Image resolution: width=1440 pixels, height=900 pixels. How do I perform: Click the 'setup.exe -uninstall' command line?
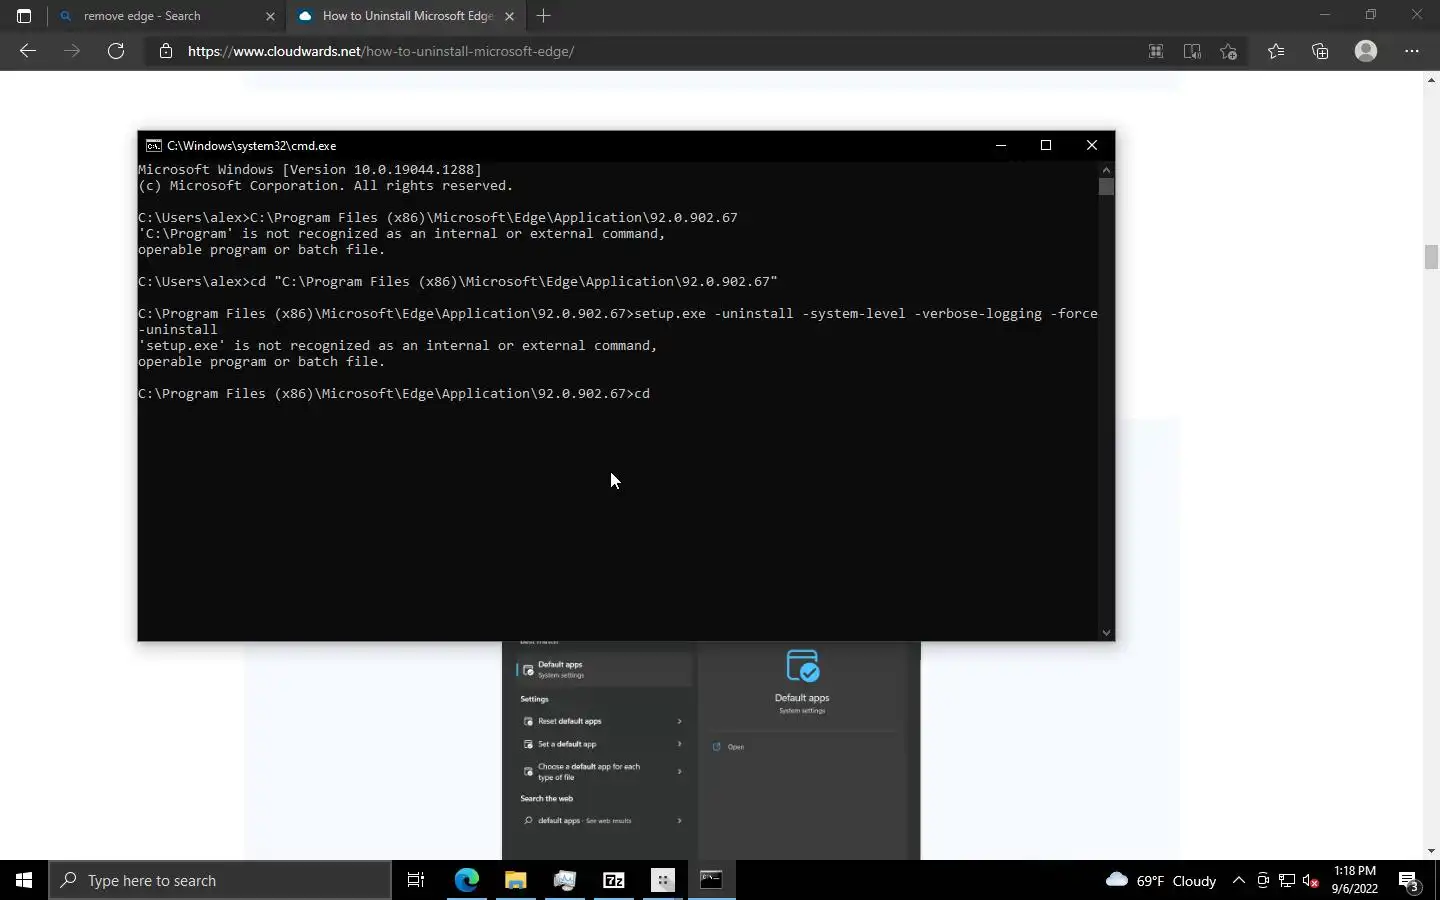tap(618, 321)
